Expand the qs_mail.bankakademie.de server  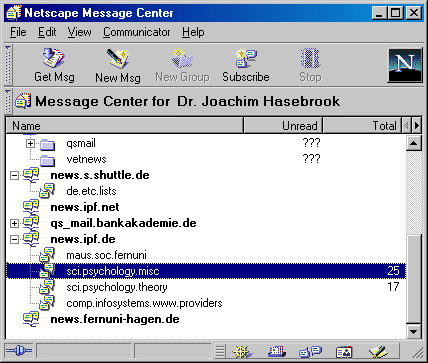pos(14,224)
